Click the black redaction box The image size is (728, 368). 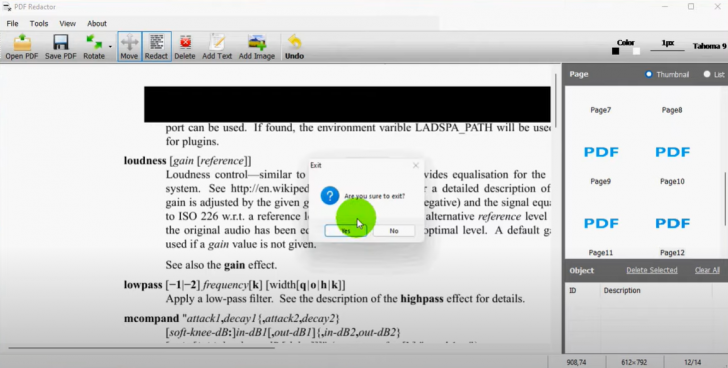click(347, 104)
